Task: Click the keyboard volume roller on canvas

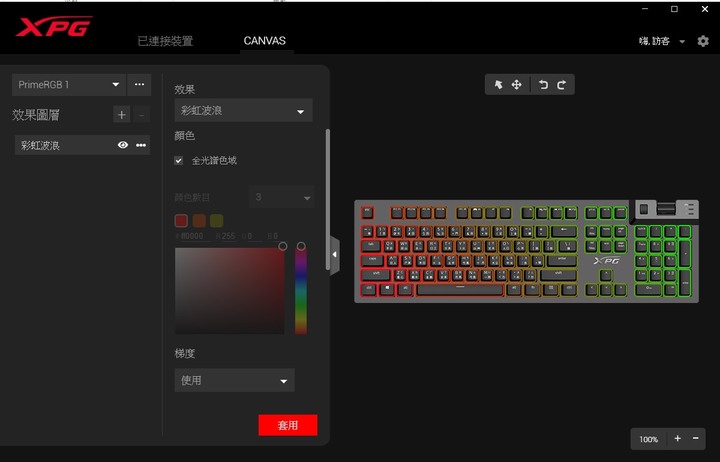Action: pos(666,209)
